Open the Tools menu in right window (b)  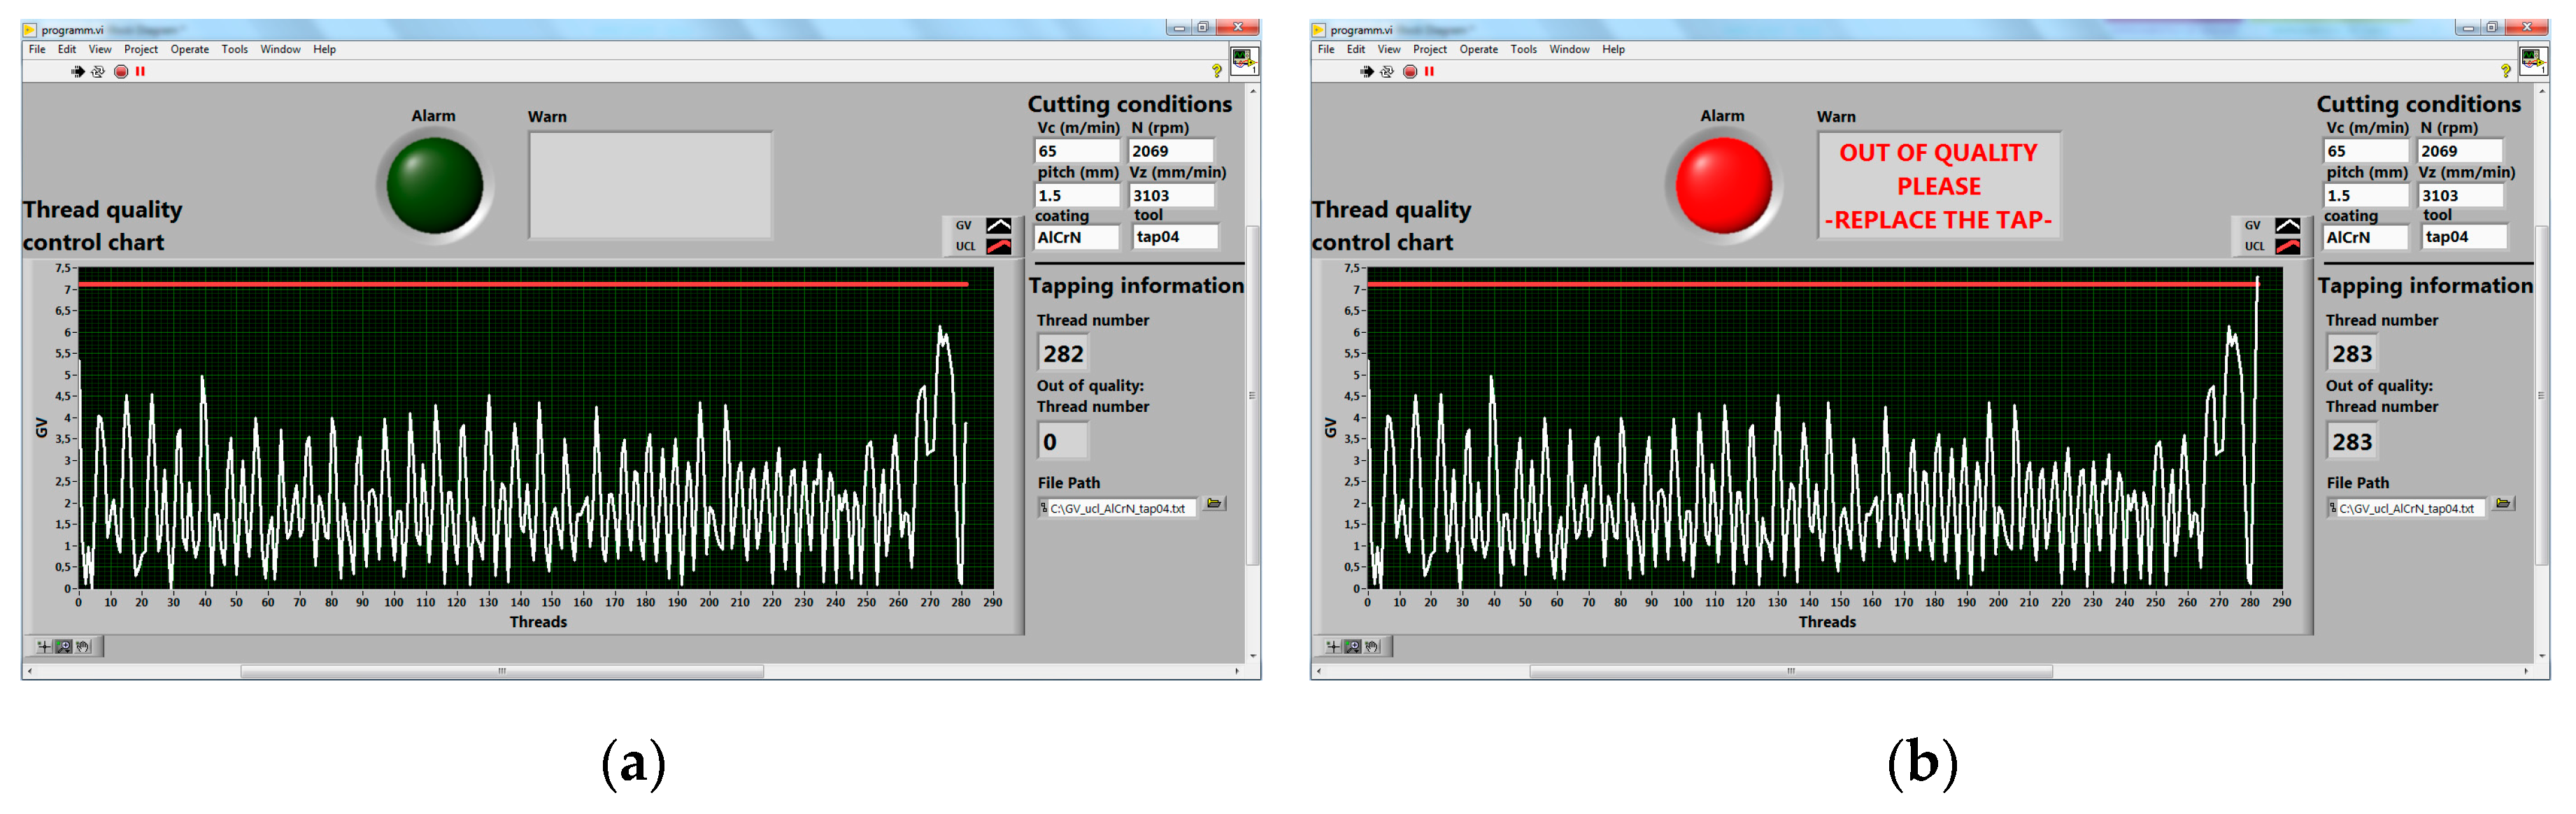pos(1523,49)
